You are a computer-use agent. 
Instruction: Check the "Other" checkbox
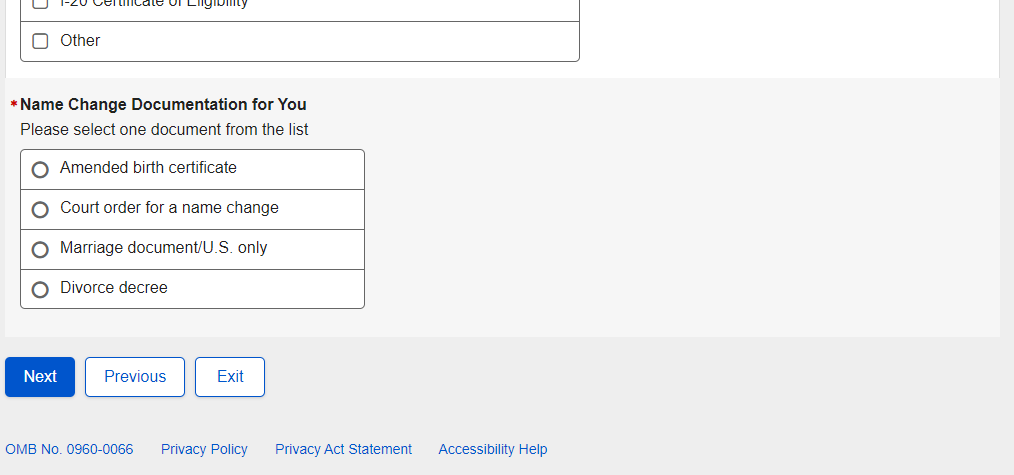(x=41, y=41)
